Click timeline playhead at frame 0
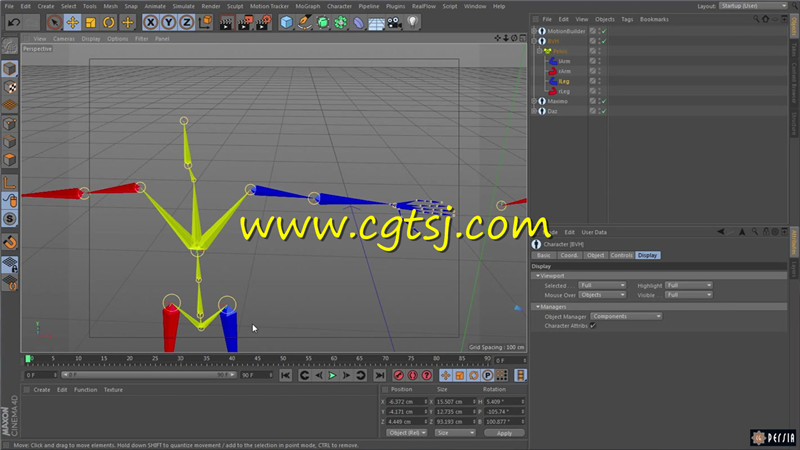 coord(28,359)
